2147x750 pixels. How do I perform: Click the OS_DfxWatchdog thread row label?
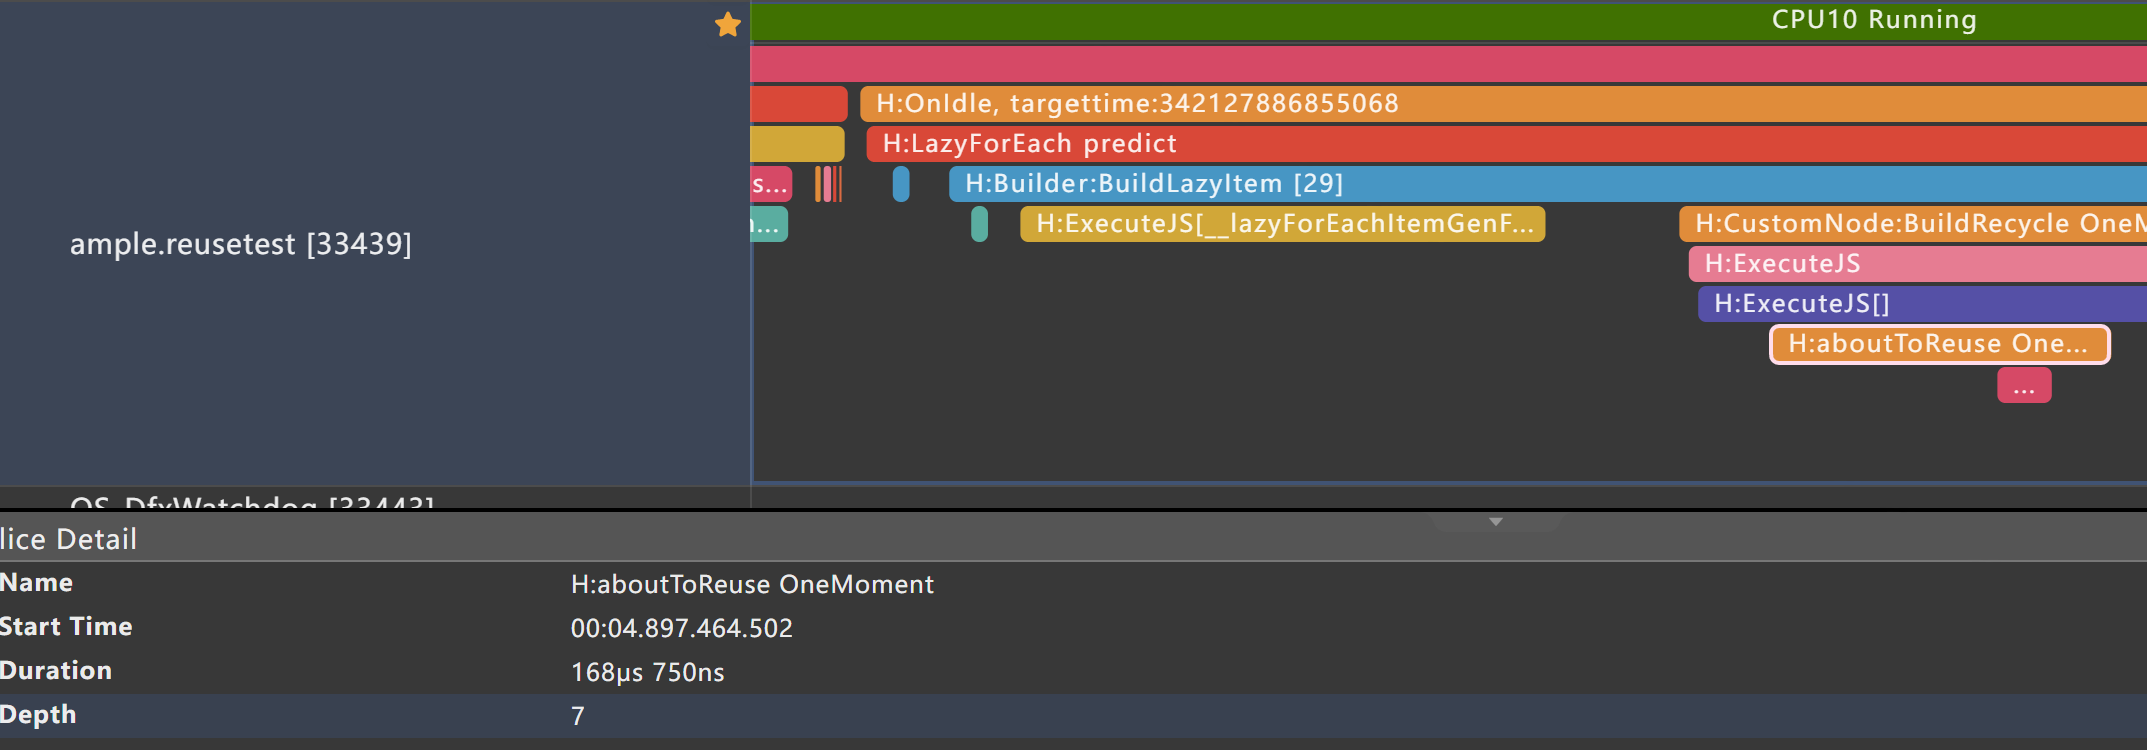(x=252, y=501)
